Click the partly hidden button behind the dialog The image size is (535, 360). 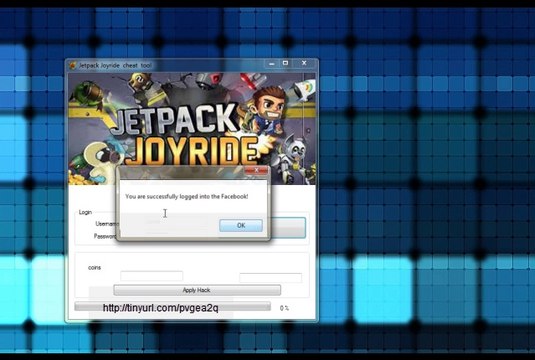(x=288, y=228)
